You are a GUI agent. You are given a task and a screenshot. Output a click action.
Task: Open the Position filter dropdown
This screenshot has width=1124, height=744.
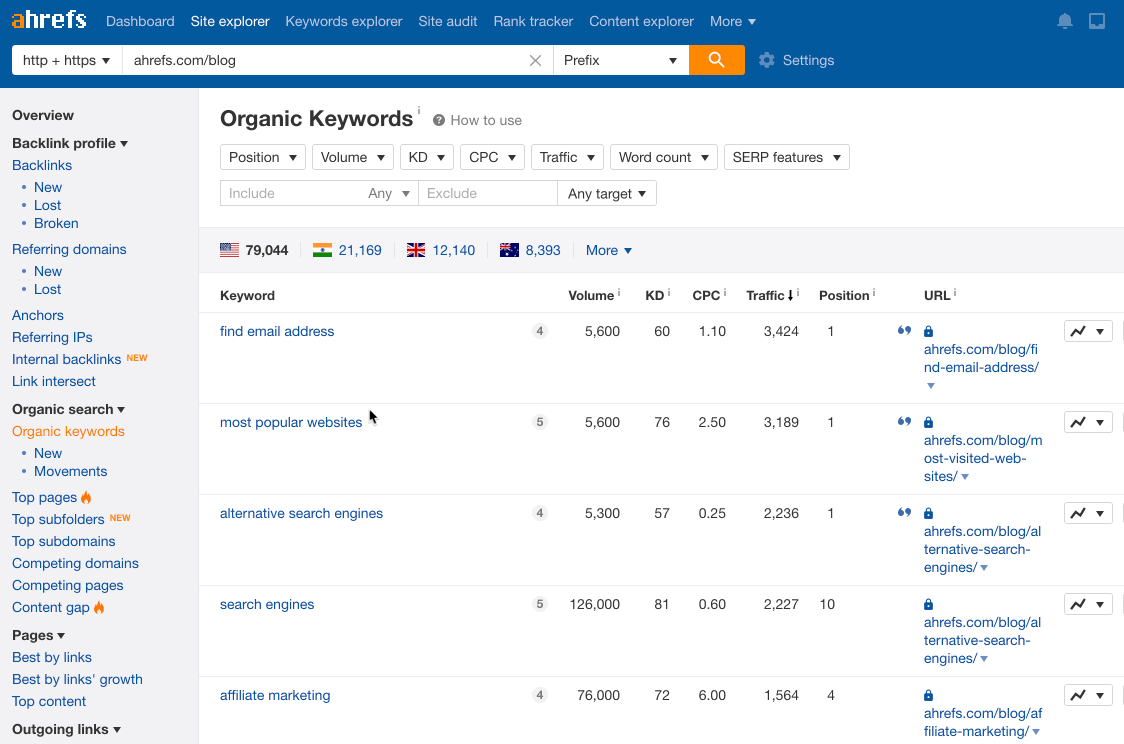coord(263,157)
